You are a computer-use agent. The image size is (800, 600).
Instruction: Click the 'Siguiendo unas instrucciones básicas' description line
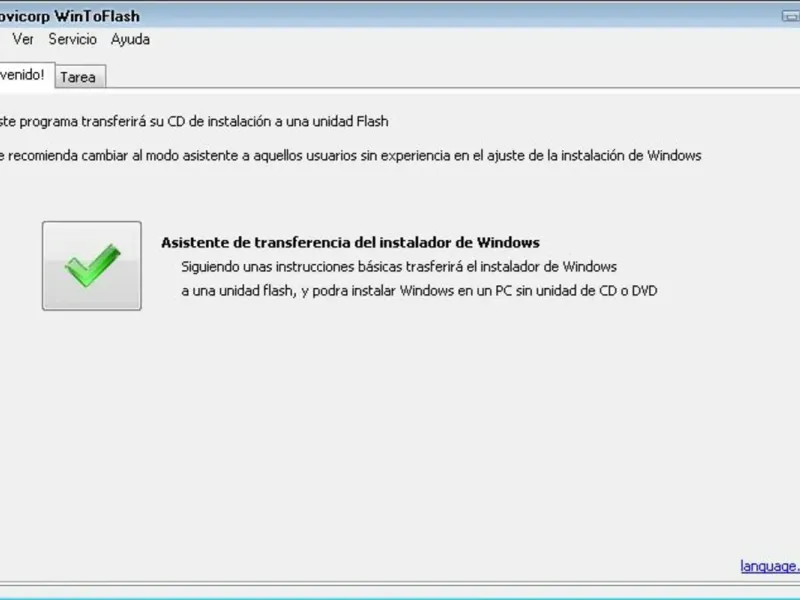coord(399,266)
